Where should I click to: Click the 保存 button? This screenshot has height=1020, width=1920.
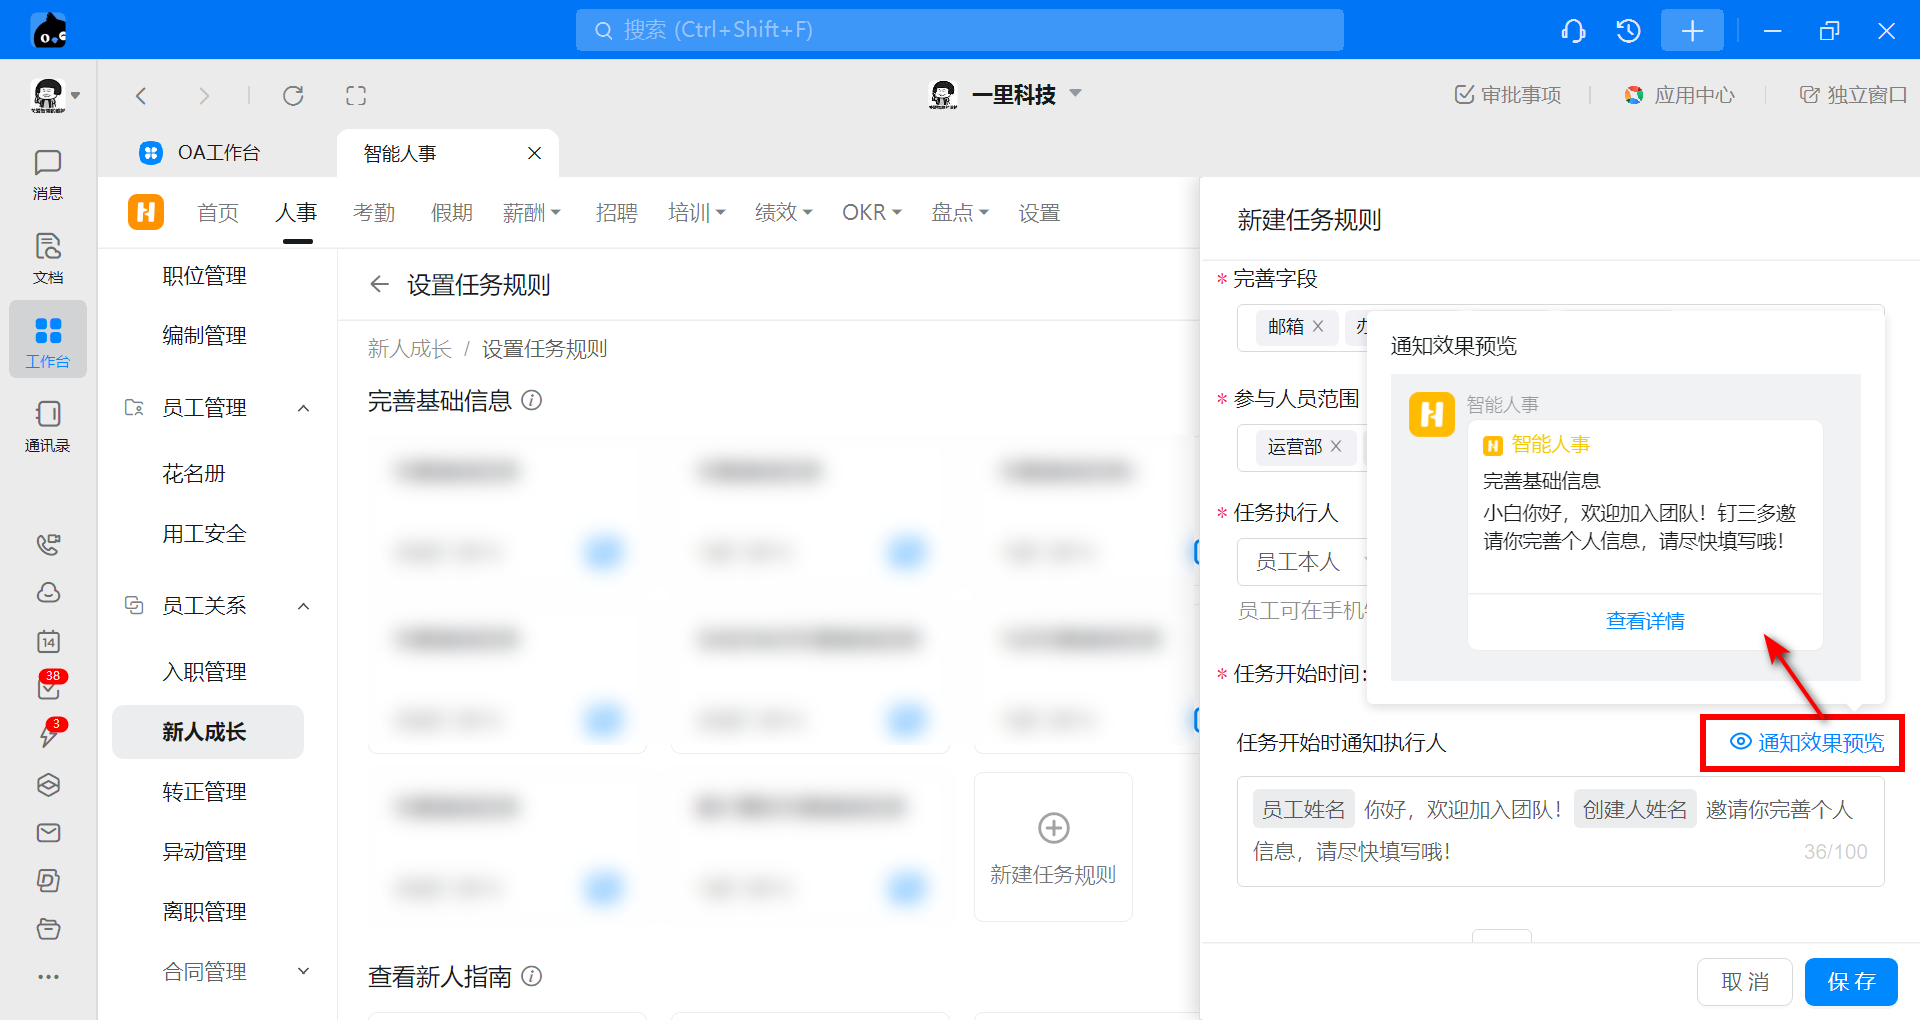pyautogui.click(x=1850, y=981)
